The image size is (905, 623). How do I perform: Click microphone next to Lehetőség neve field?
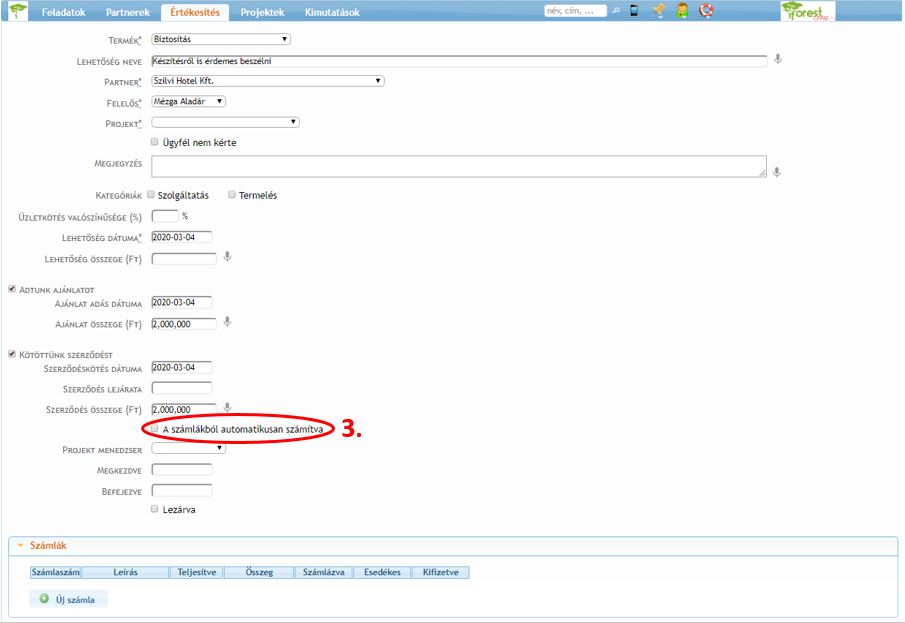778,60
